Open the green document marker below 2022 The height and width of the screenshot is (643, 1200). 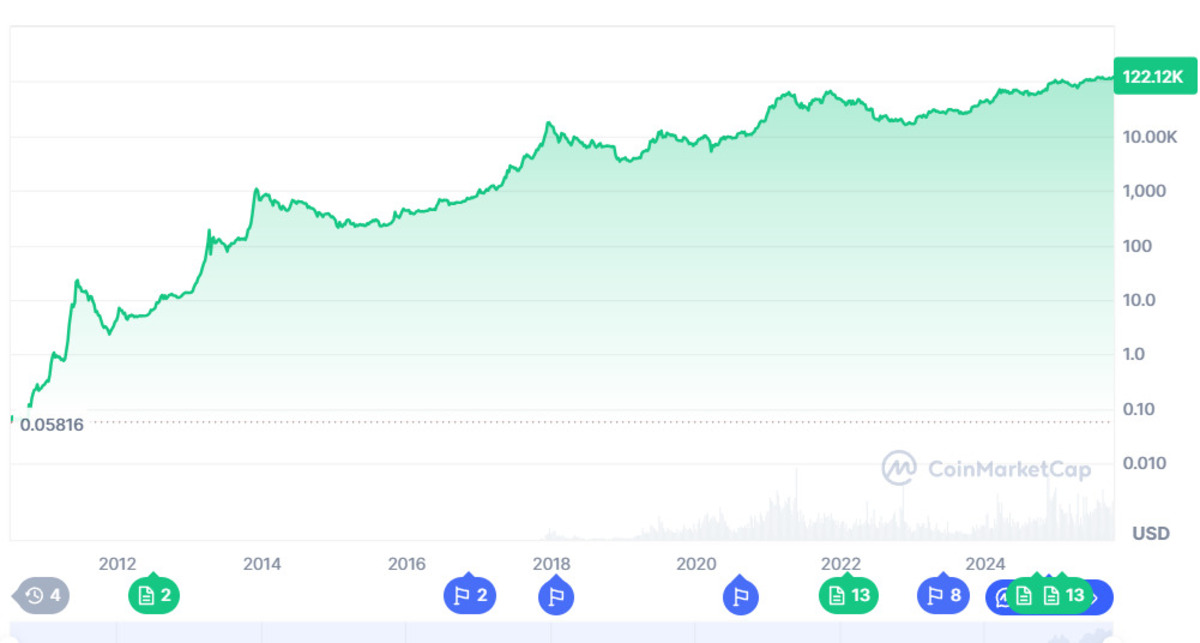point(847,596)
